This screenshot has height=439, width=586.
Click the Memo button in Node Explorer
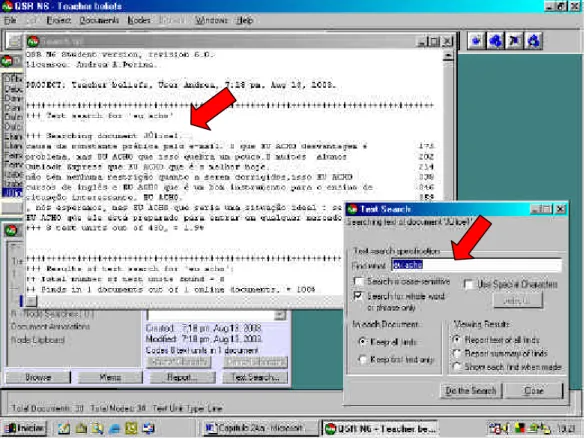(110, 378)
